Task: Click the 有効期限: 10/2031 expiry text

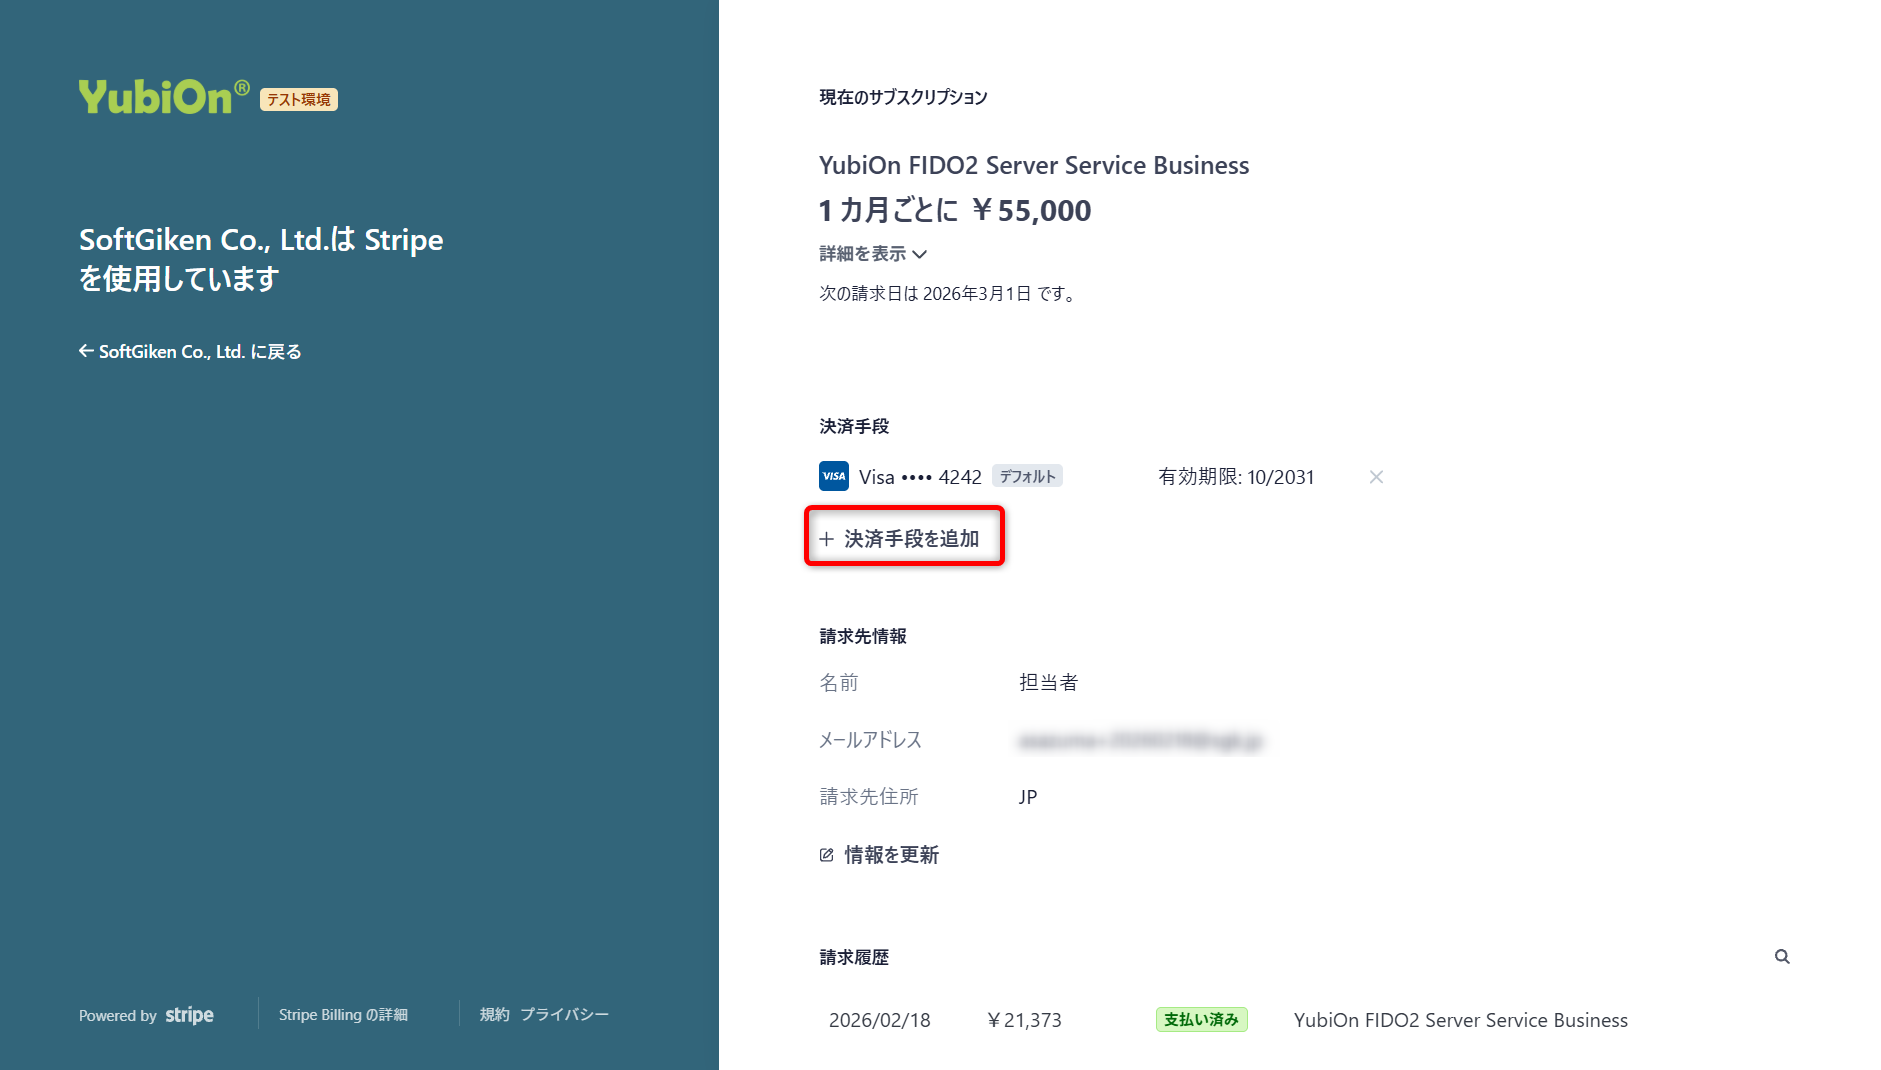Action: tap(1236, 477)
